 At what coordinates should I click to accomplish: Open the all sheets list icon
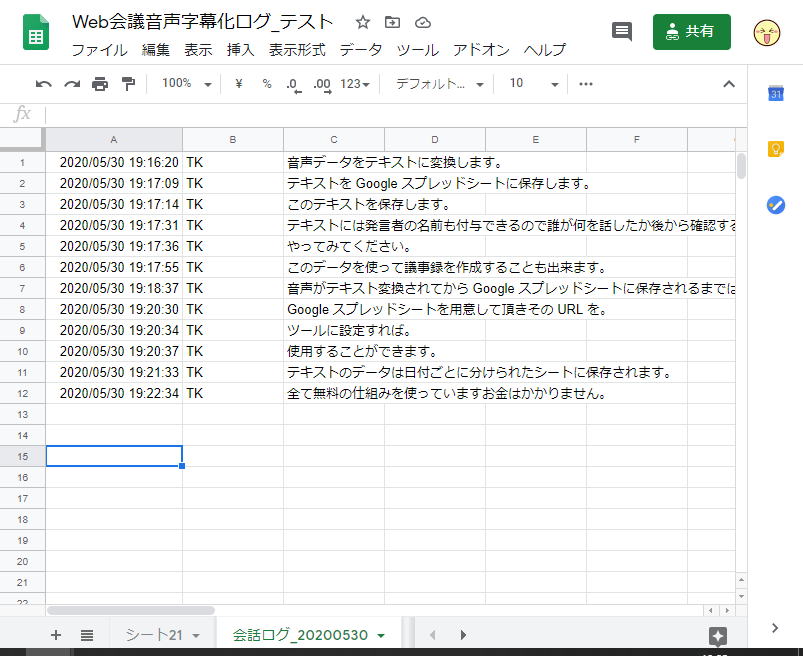[87, 635]
